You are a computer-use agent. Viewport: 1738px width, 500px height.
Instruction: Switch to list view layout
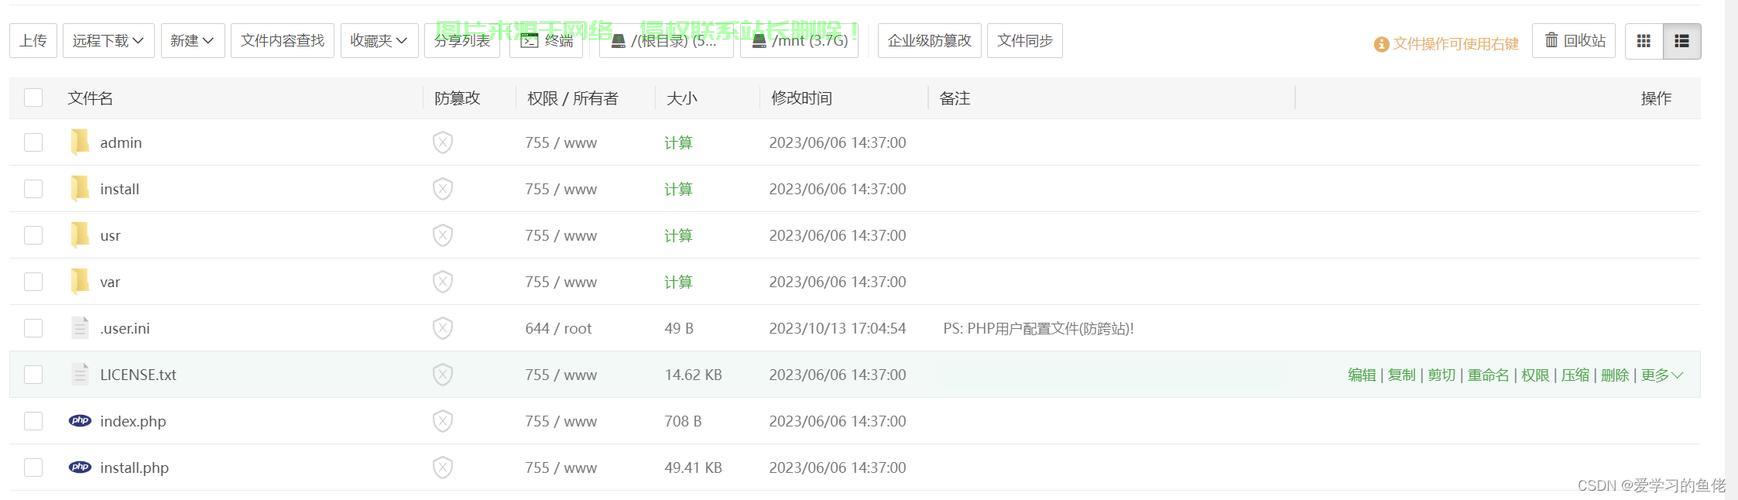[1681, 41]
